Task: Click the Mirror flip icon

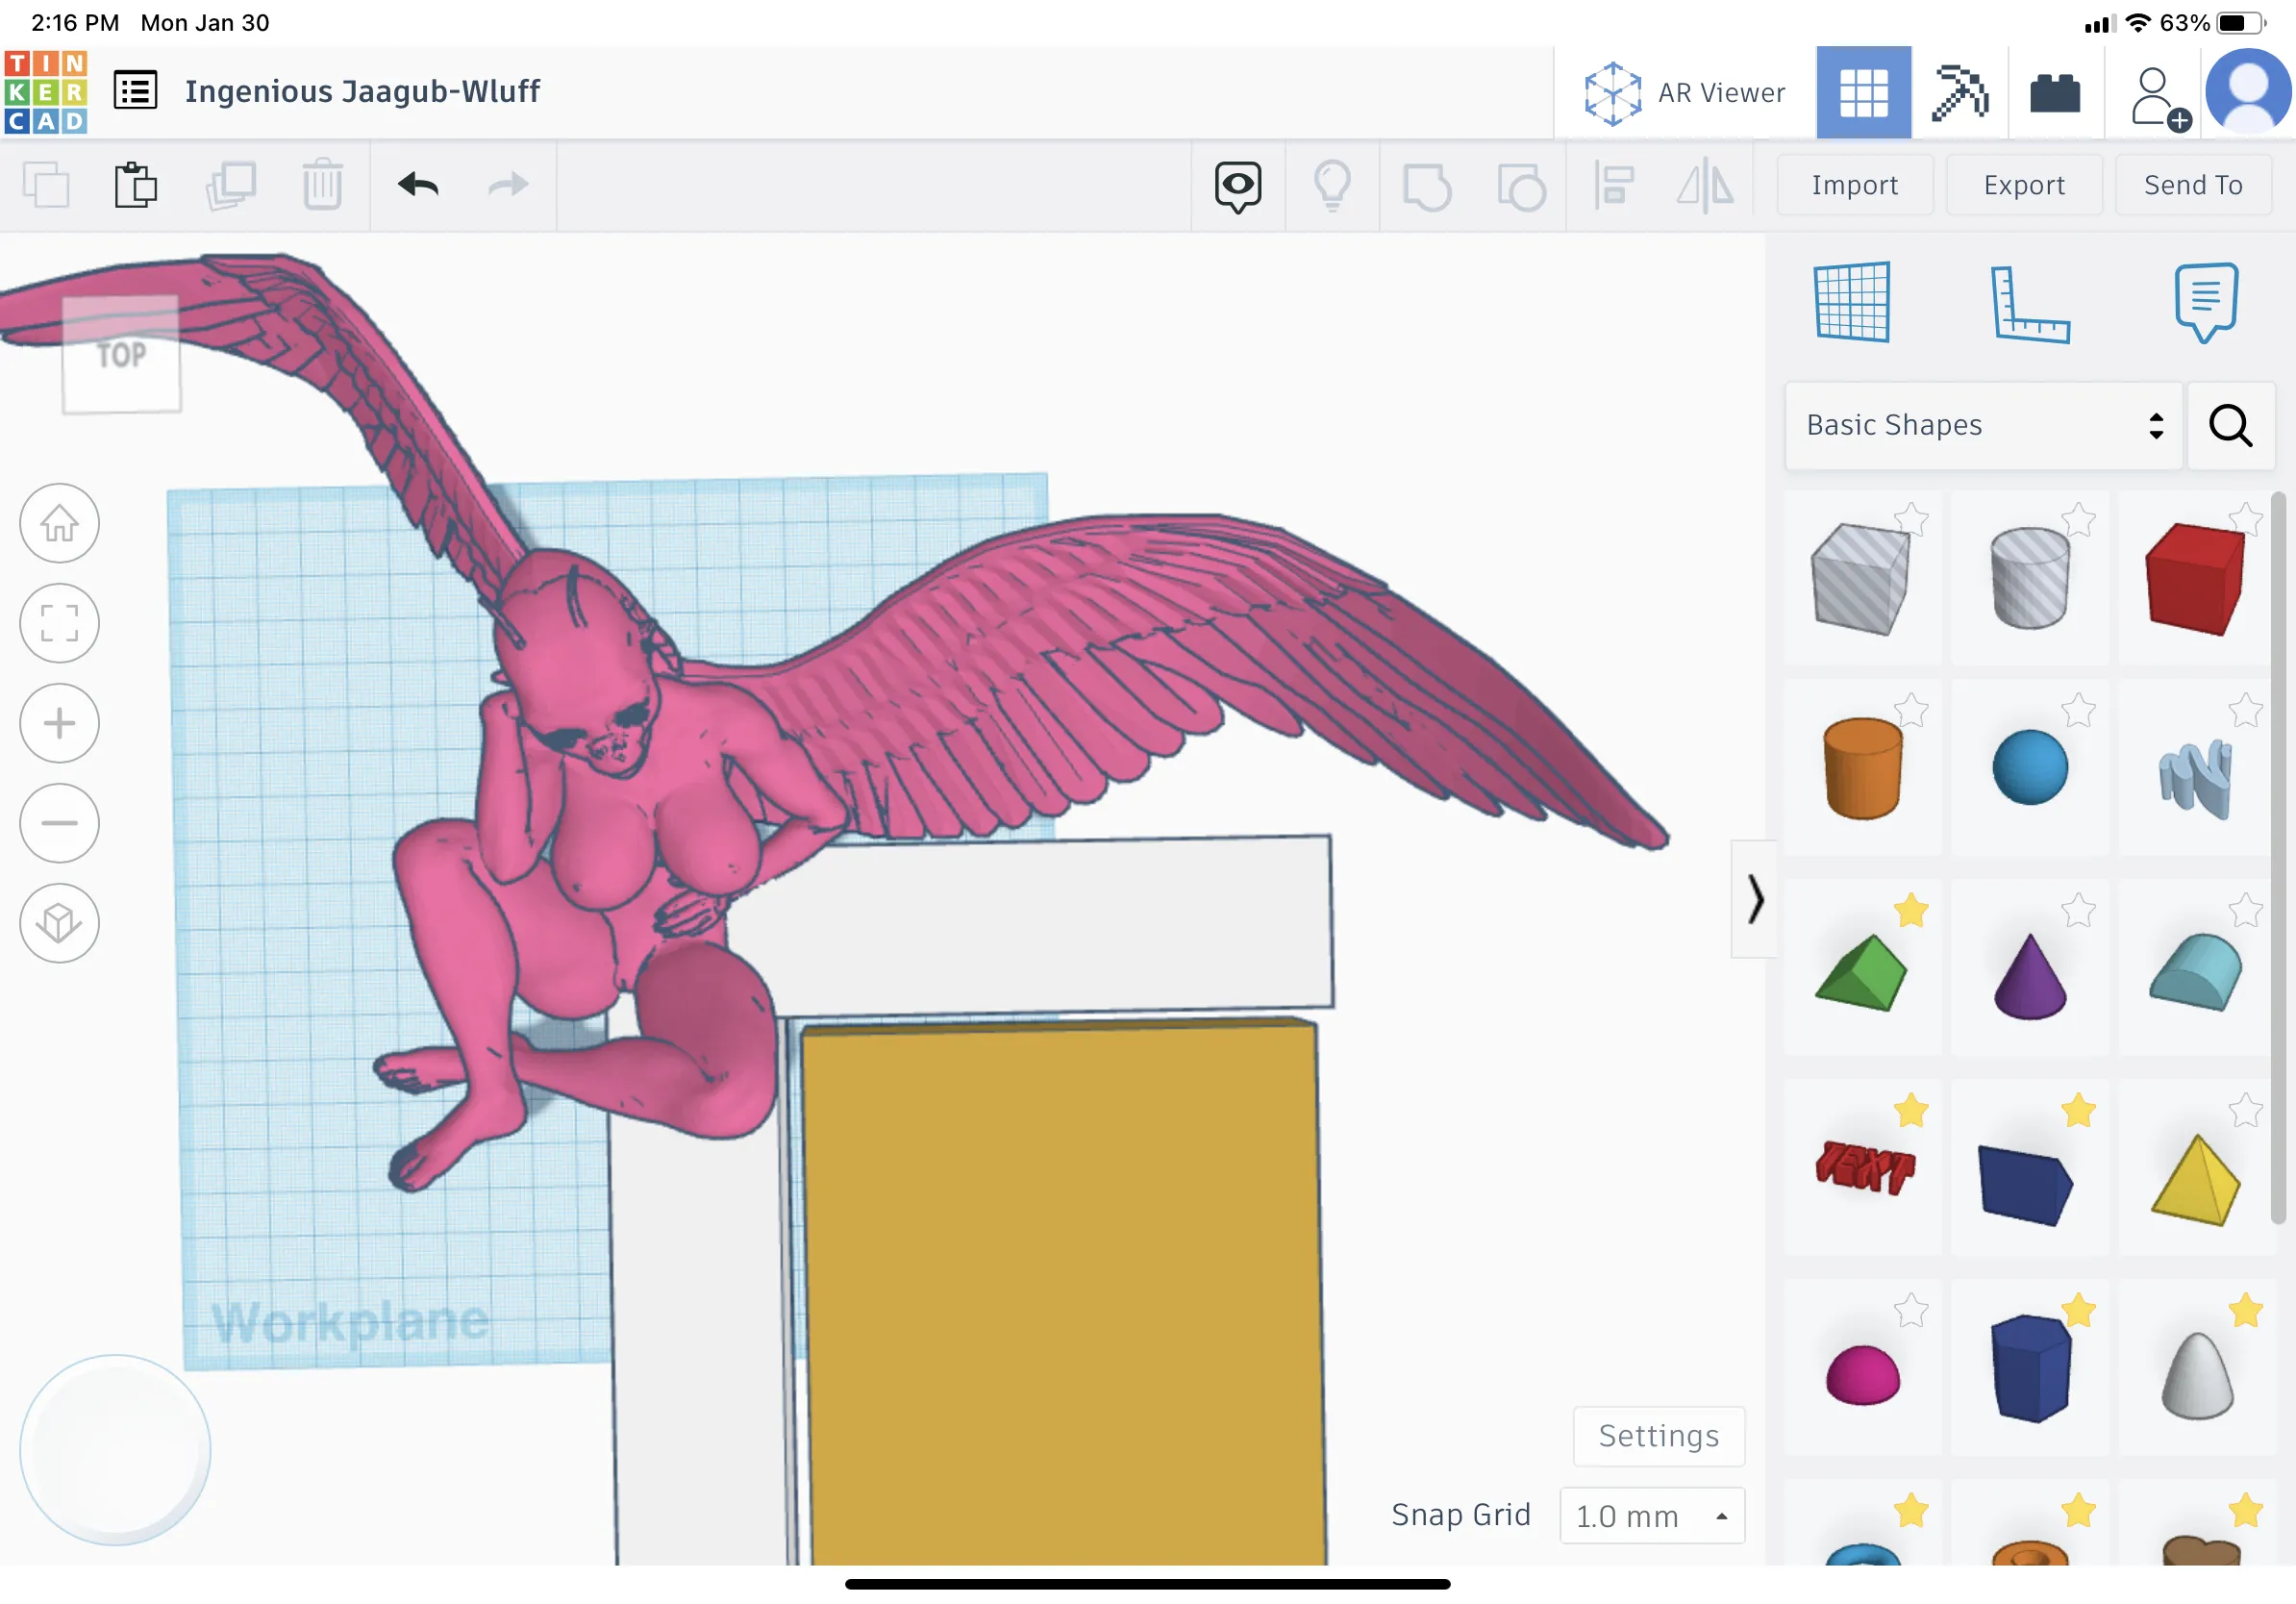Action: point(1705,186)
